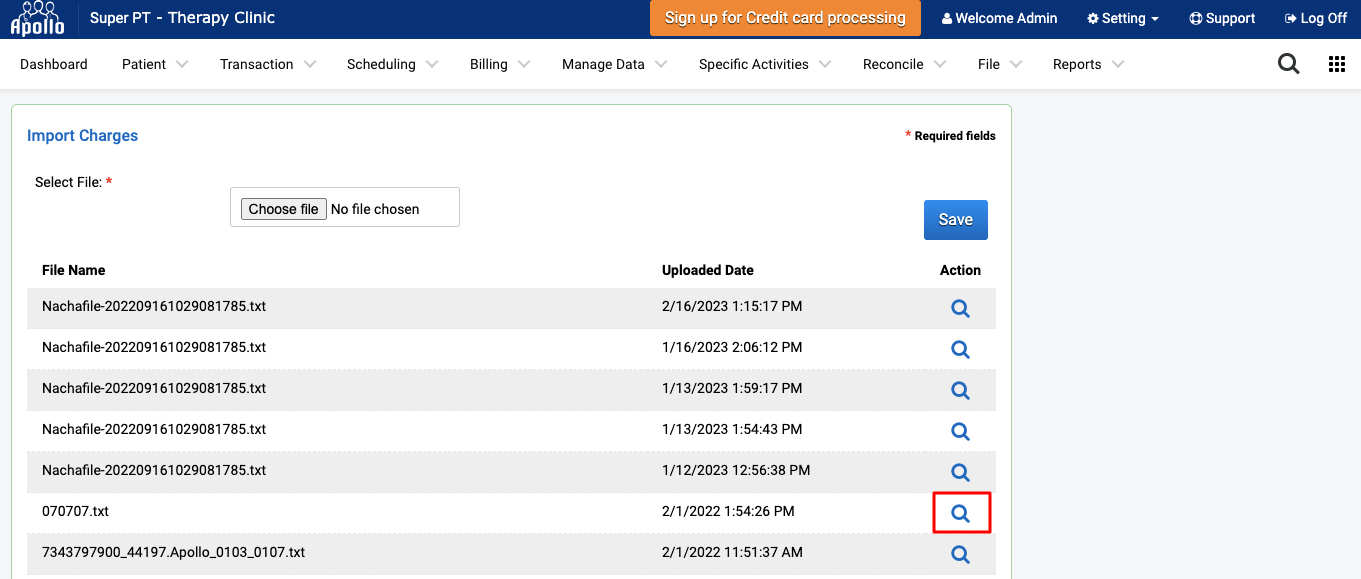Viewport: 1361px width, 579px height.
Task: Select the 070707.txt file name
Action: (75, 511)
